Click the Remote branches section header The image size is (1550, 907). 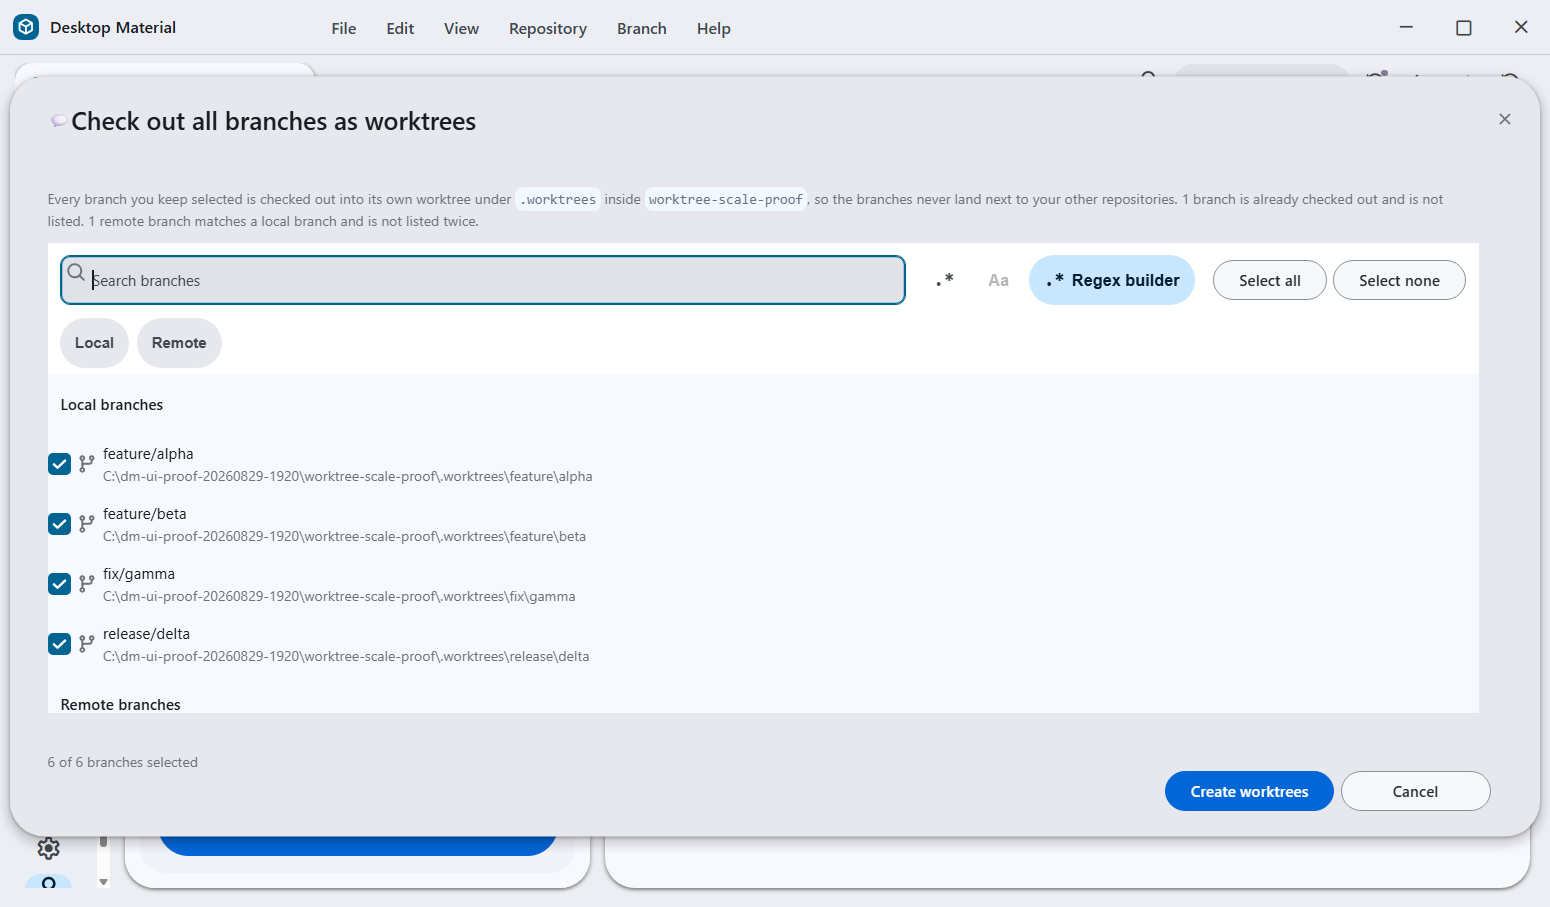coord(121,704)
